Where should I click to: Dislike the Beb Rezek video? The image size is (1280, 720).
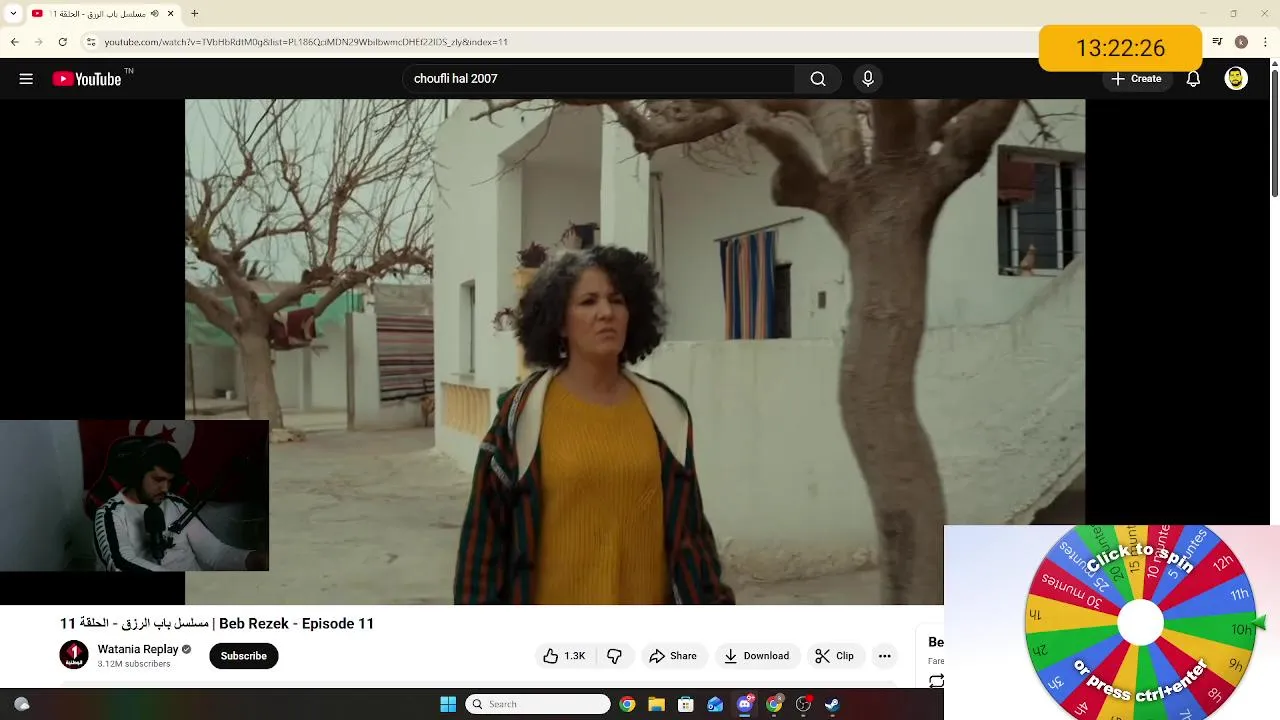click(x=614, y=656)
